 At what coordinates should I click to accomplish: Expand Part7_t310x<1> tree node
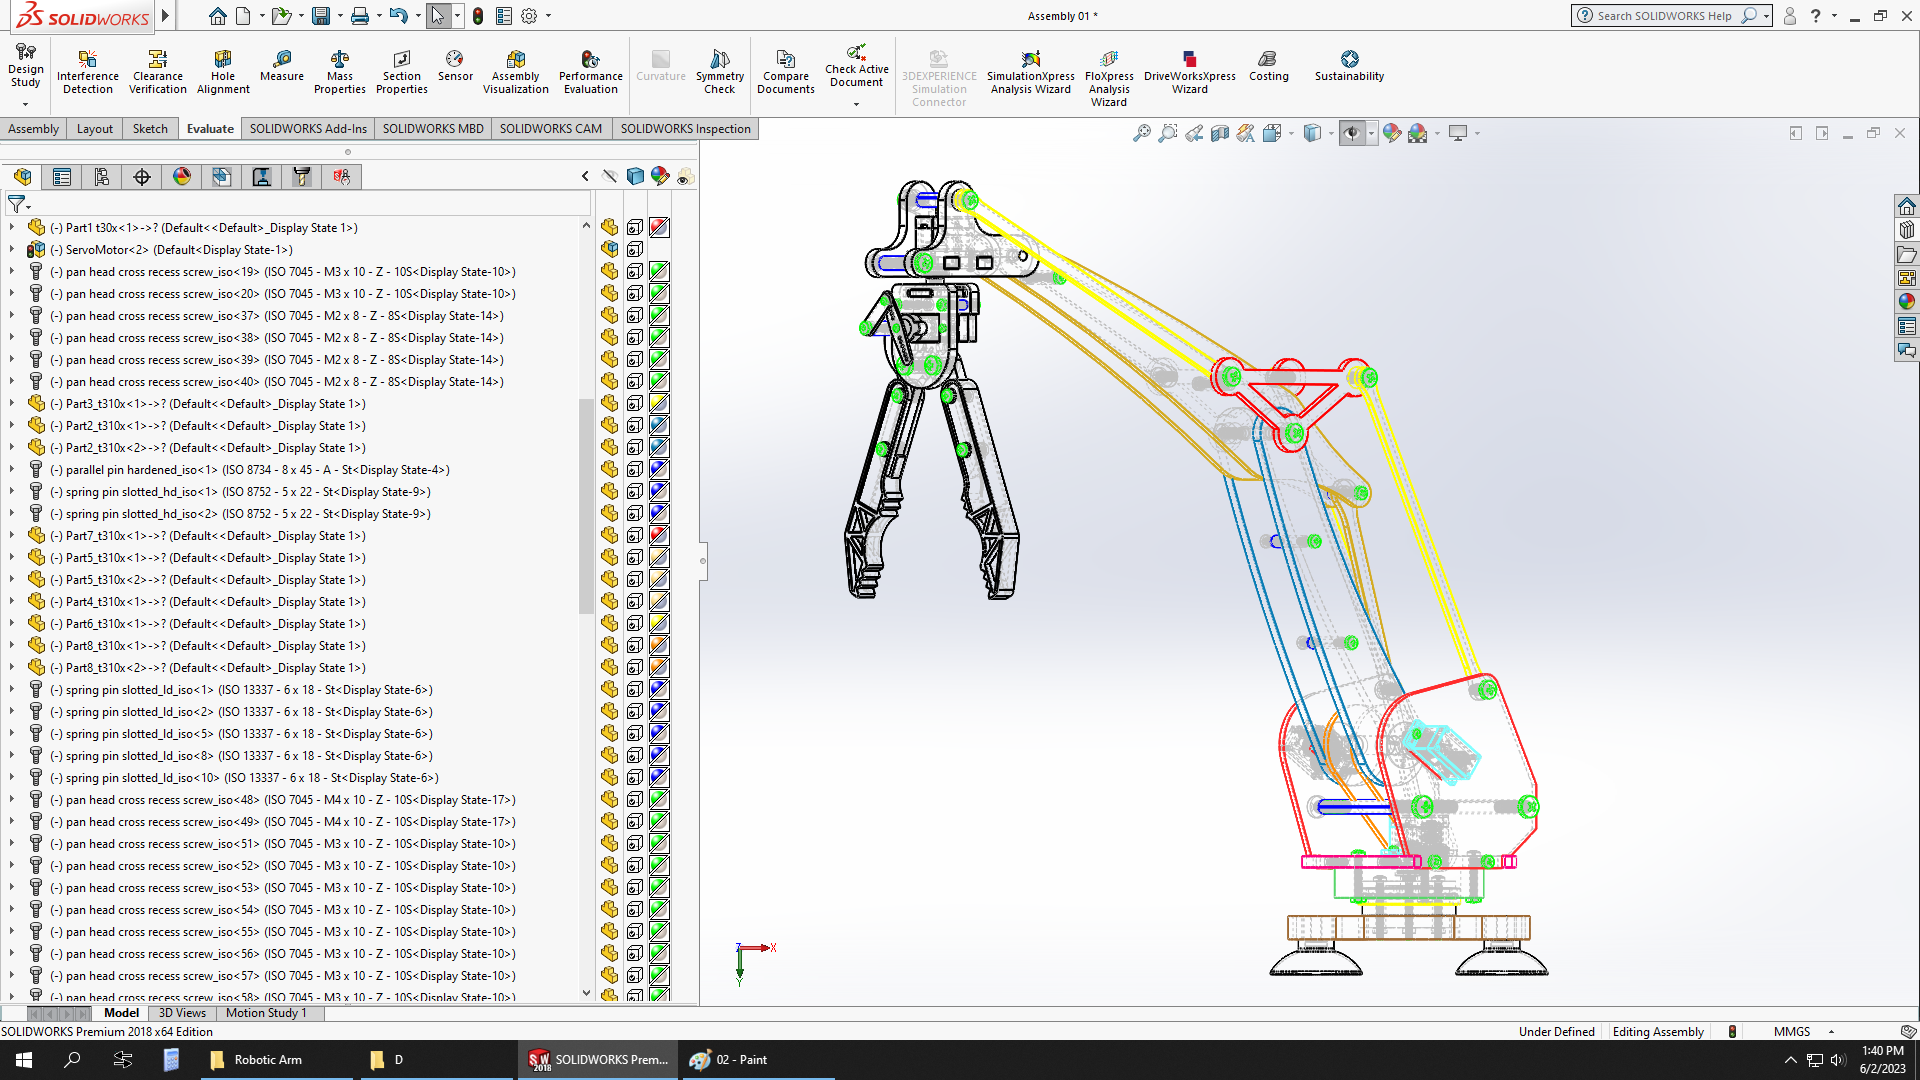(12, 536)
